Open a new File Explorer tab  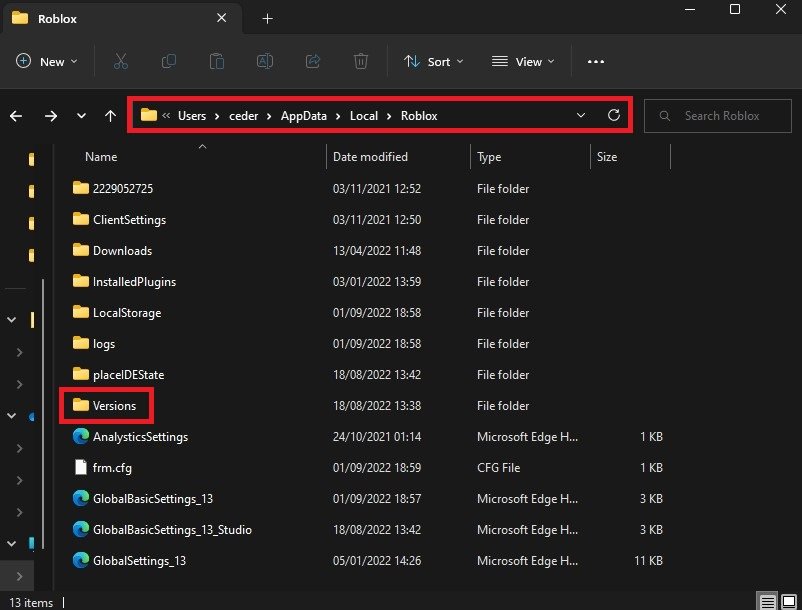click(267, 18)
